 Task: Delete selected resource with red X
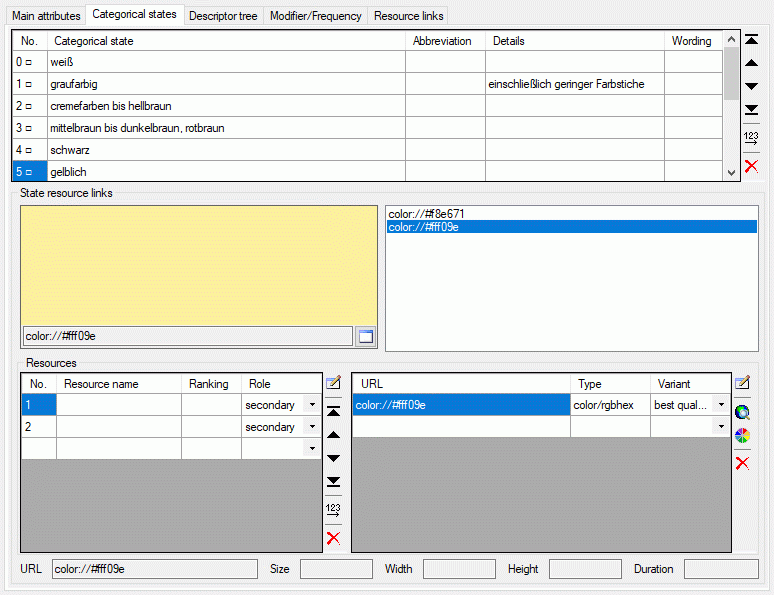pos(334,538)
